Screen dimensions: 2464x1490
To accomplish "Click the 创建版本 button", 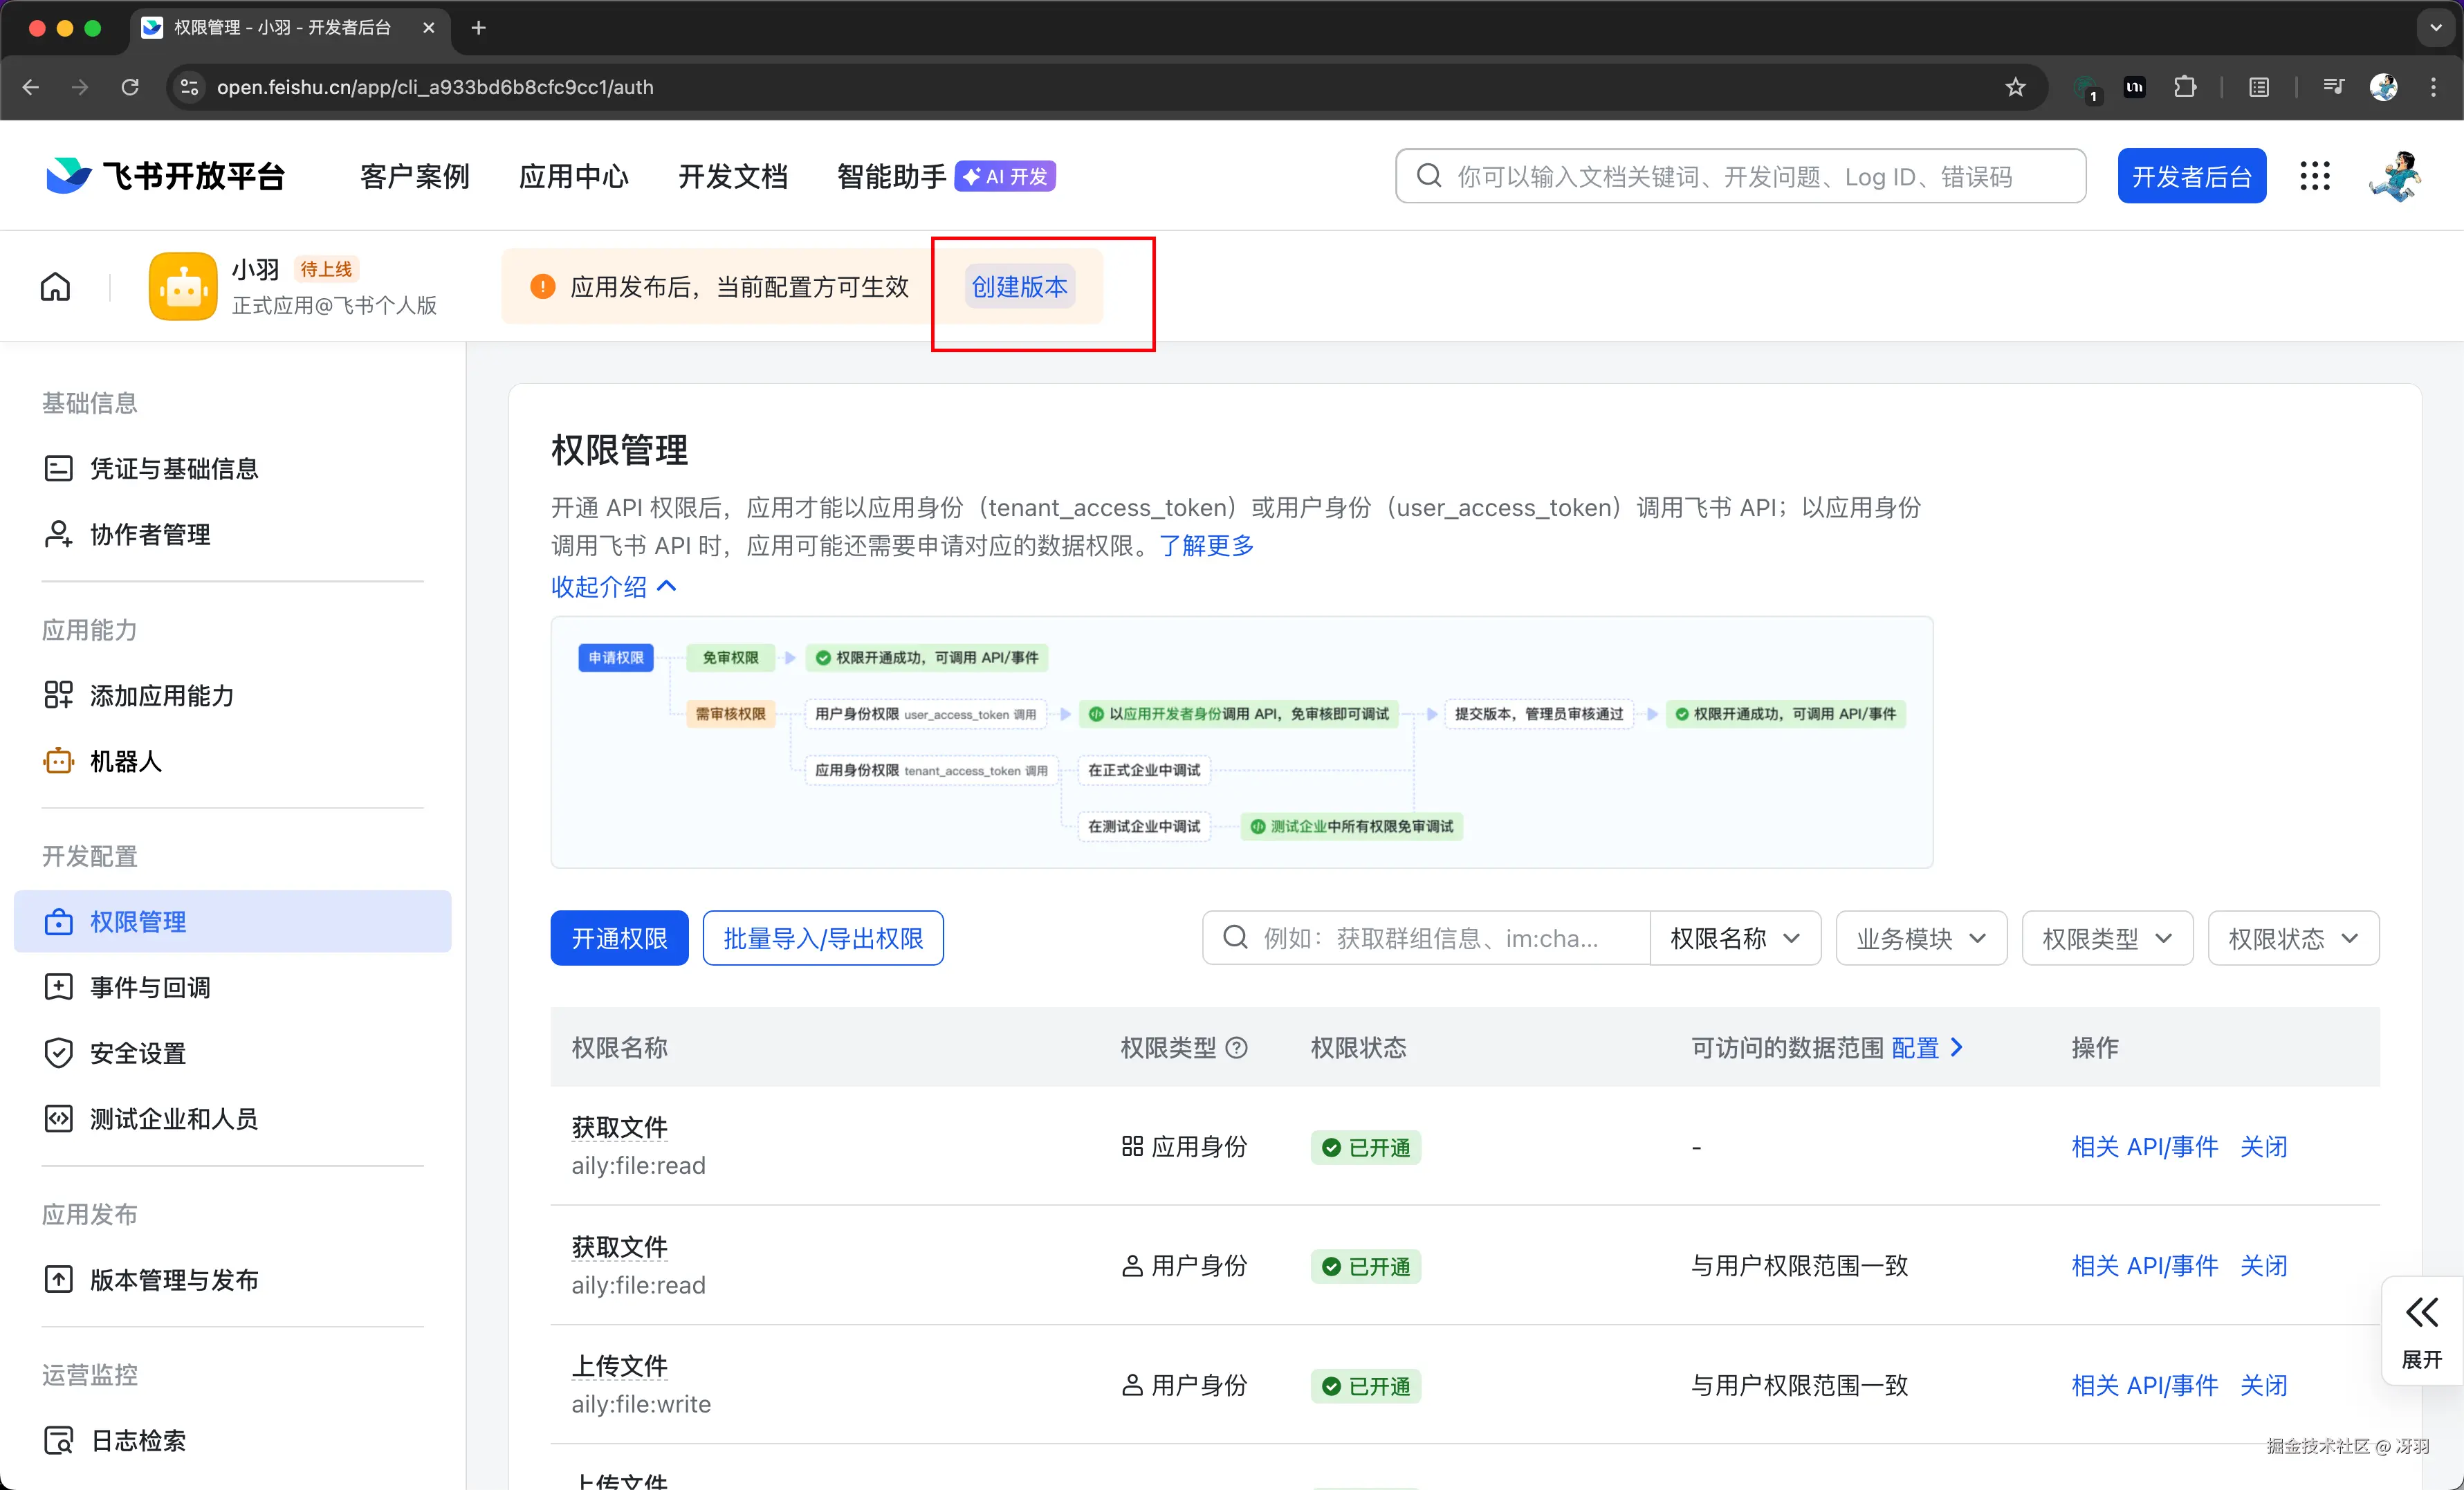I will pyautogui.click(x=1019, y=287).
